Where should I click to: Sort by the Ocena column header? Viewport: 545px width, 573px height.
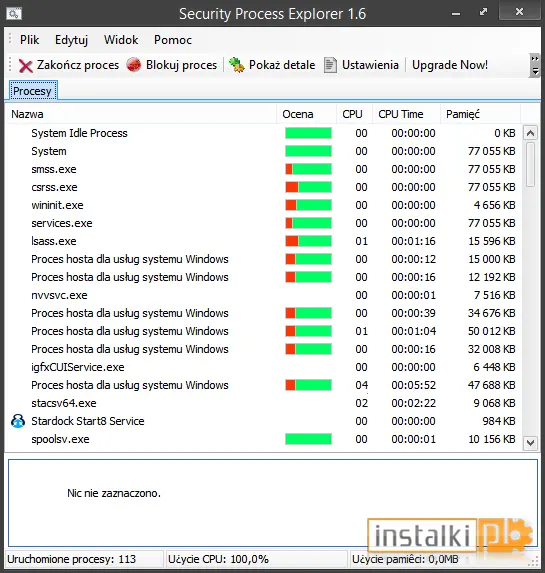tap(306, 114)
